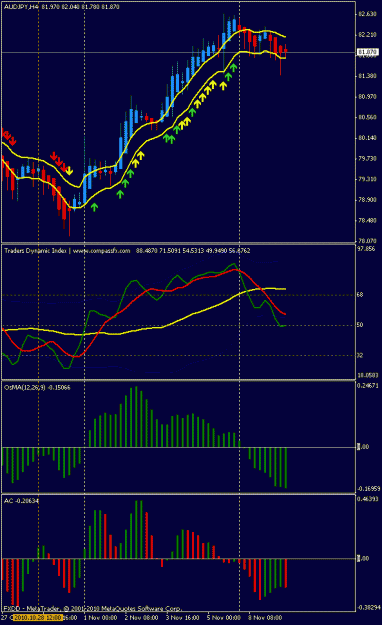
Task: Select the 0.24671 OsMA scale maximum
Action: click(368, 385)
